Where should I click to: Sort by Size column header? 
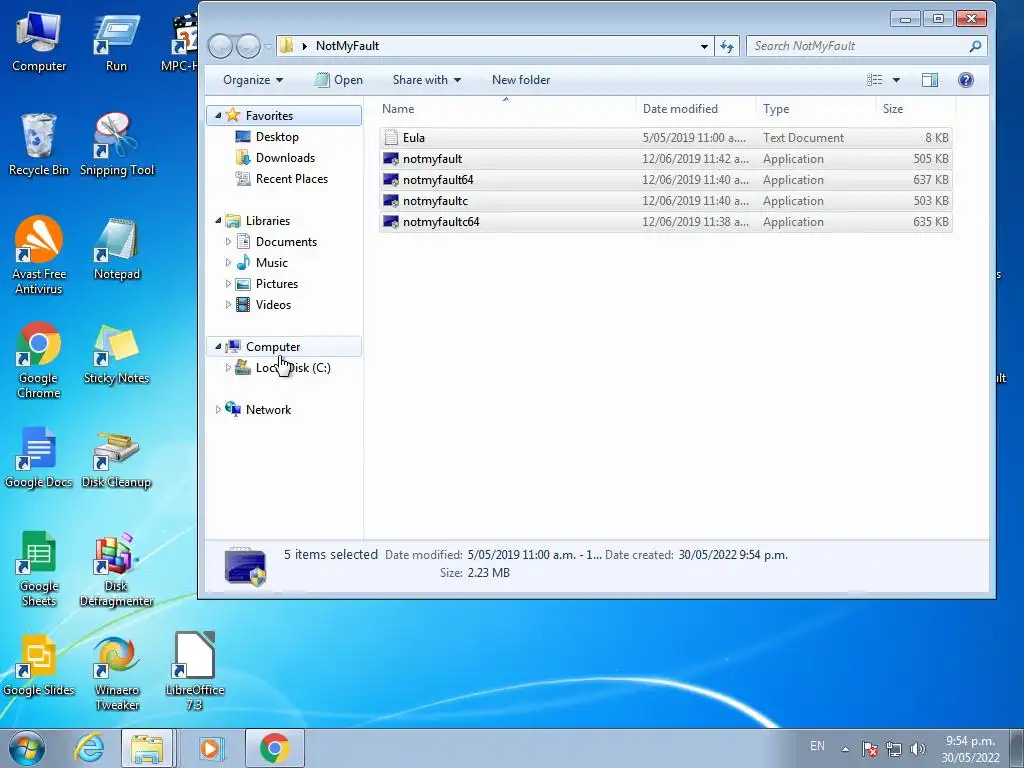tap(916, 109)
